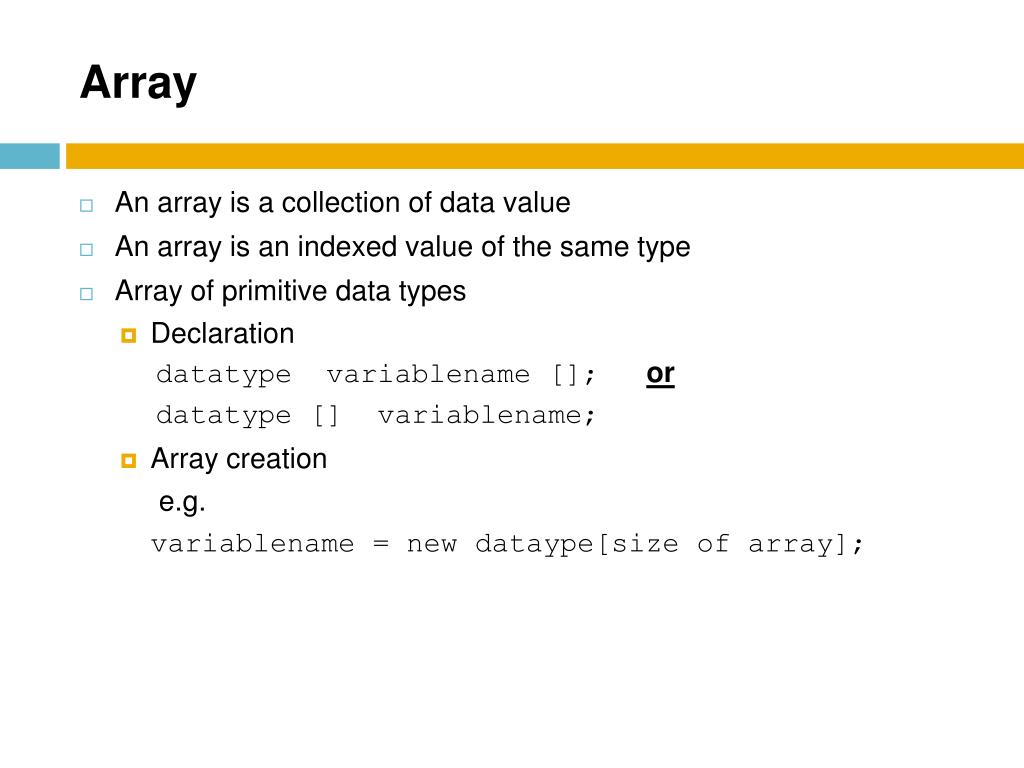This screenshot has width=1024, height=768.
Task: Click the "Array of primitive data types" text
Action: pyautogui.click(x=290, y=291)
